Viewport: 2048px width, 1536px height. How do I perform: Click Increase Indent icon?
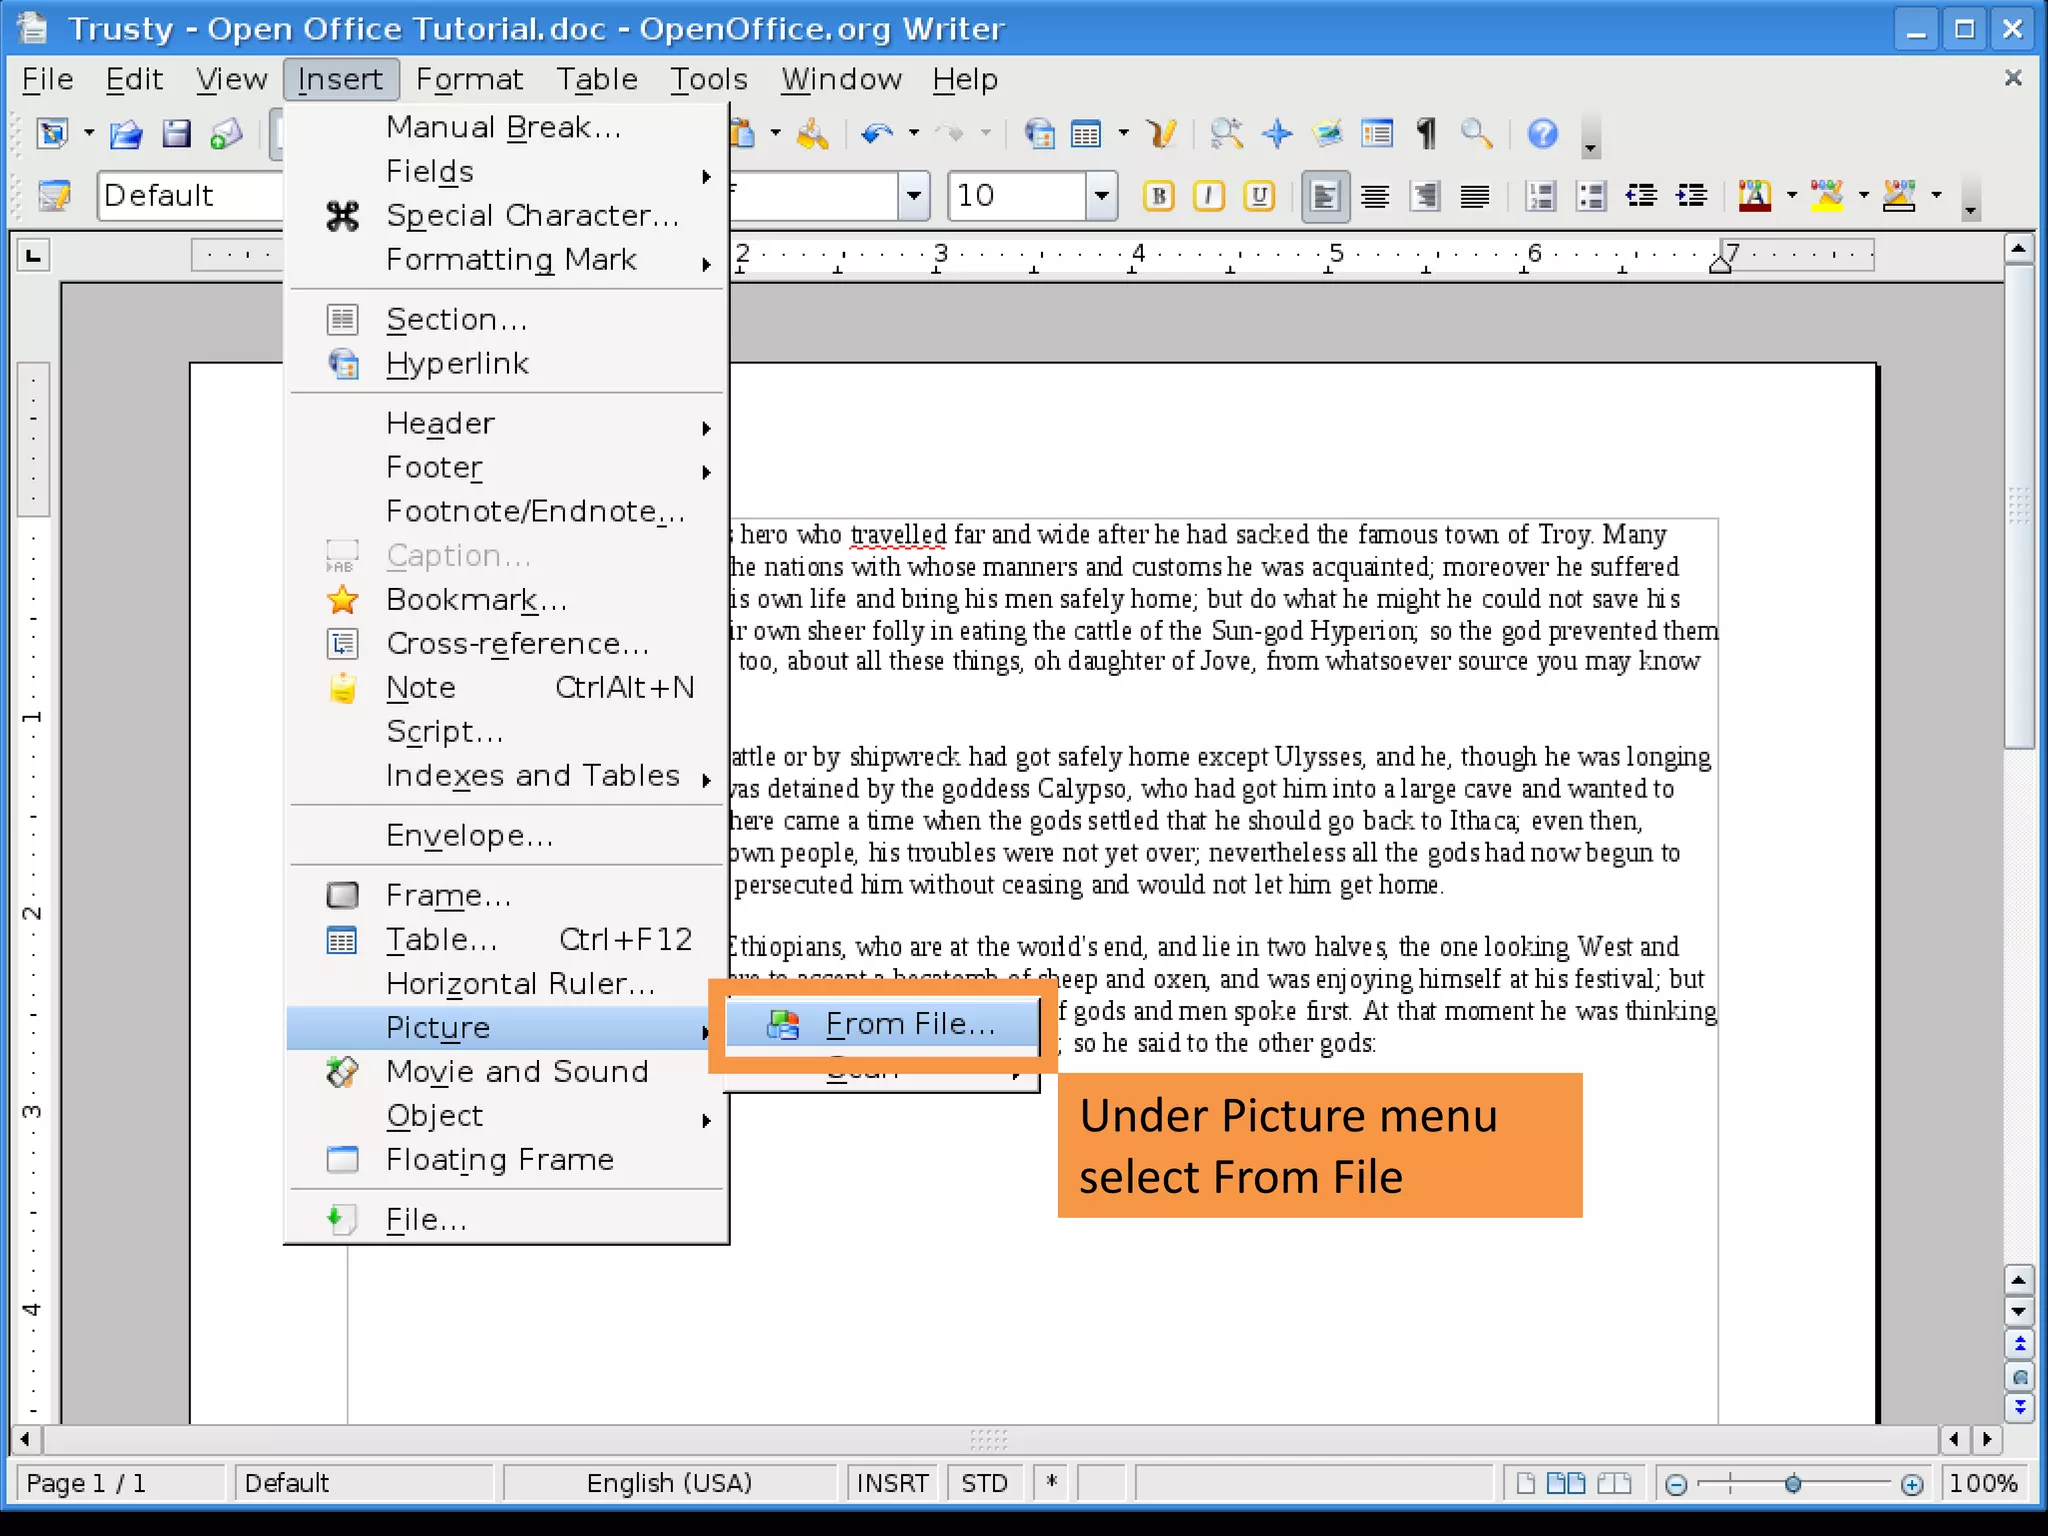[1691, 195]
